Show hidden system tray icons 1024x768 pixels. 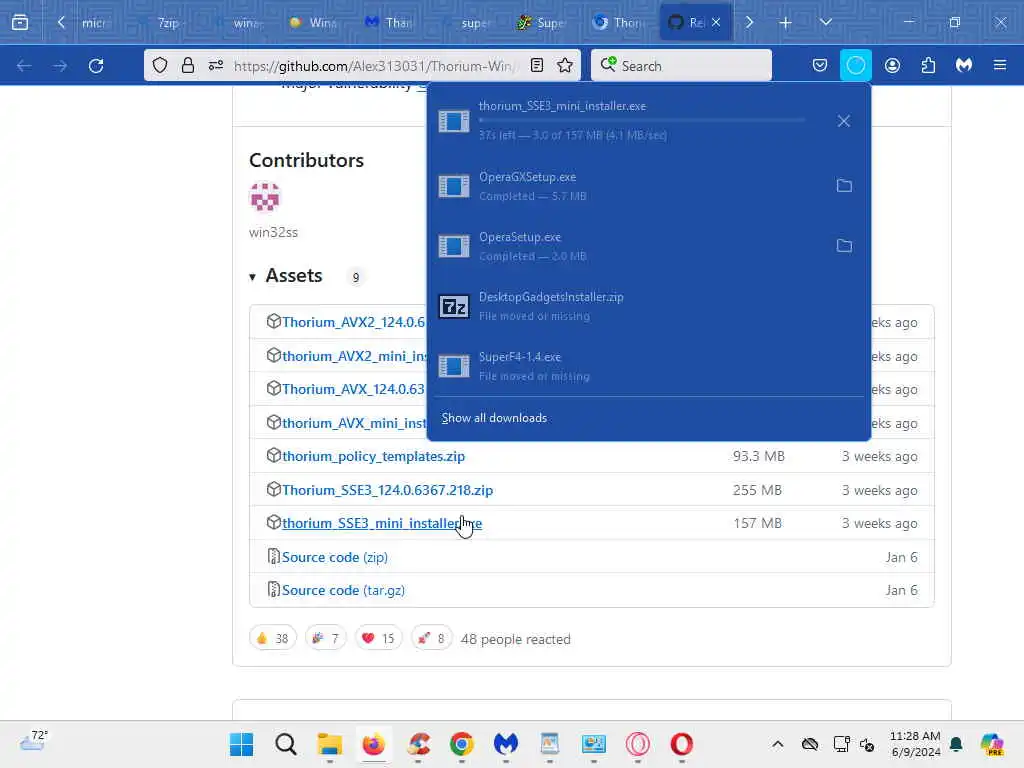[777, 744]
